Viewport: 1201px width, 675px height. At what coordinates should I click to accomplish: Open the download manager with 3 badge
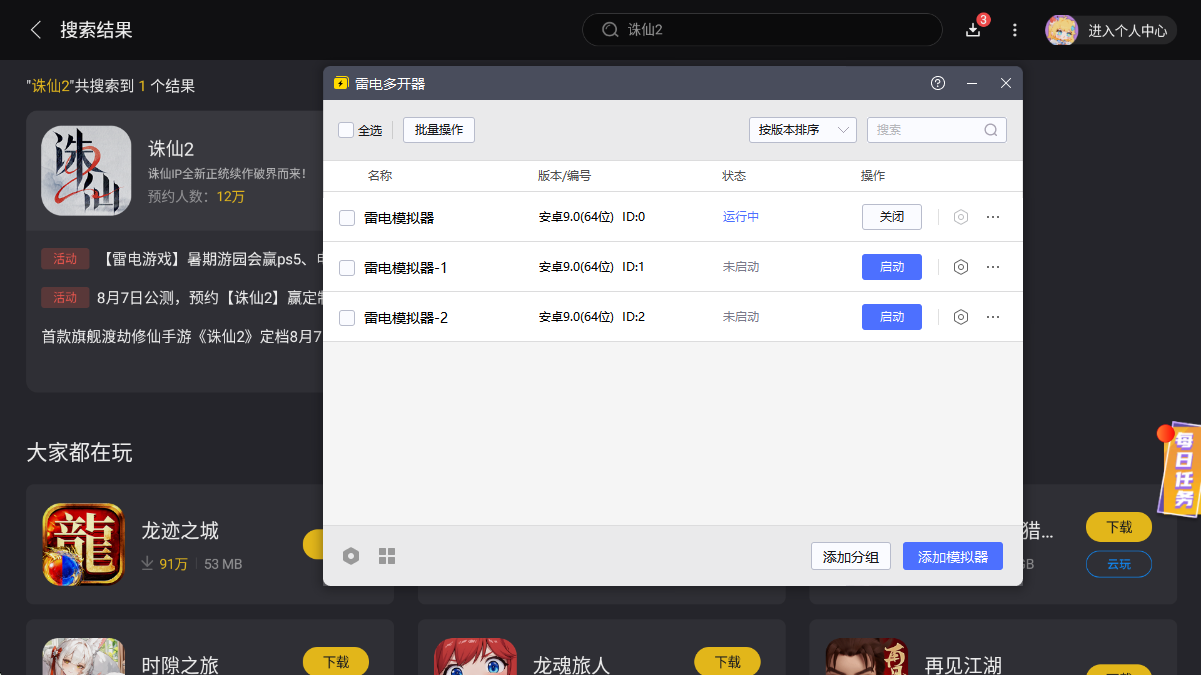point(974,29)
